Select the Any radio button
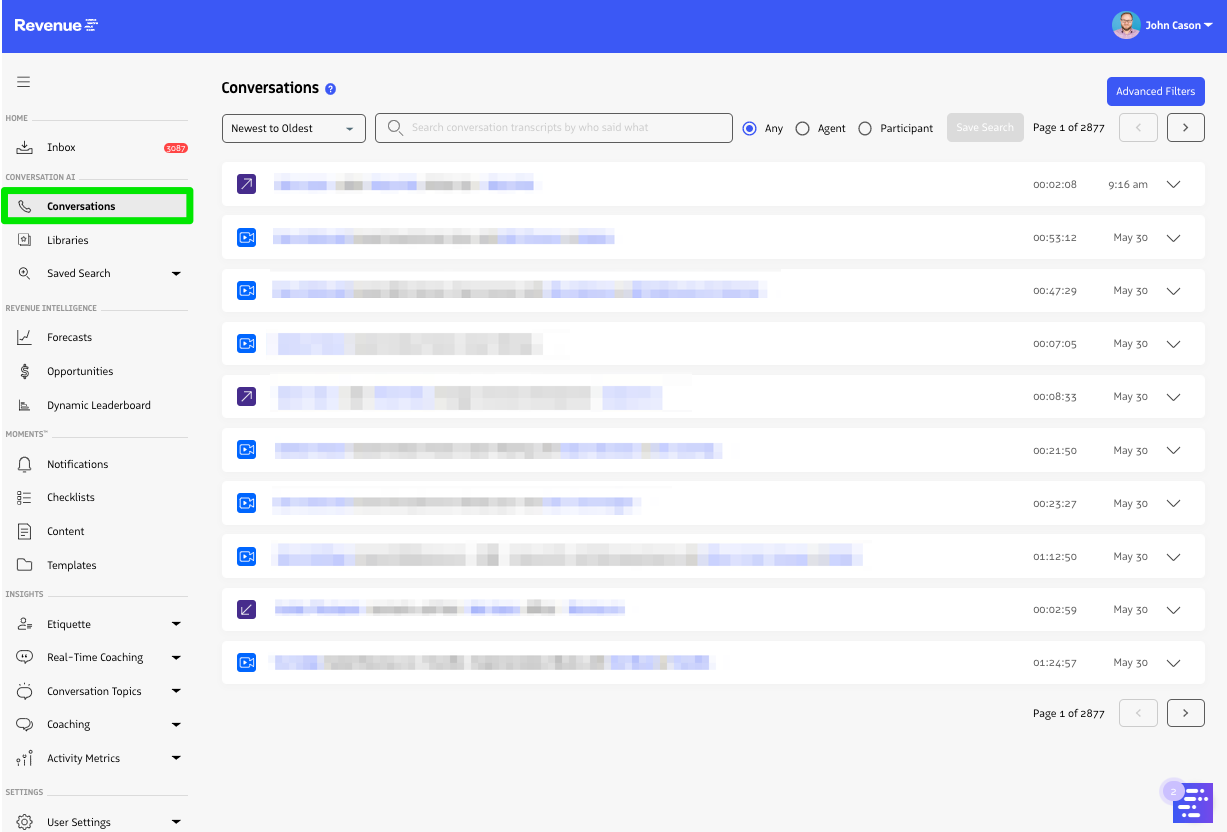The height and width of the screenshot is (832, 1227). point(750,129)
